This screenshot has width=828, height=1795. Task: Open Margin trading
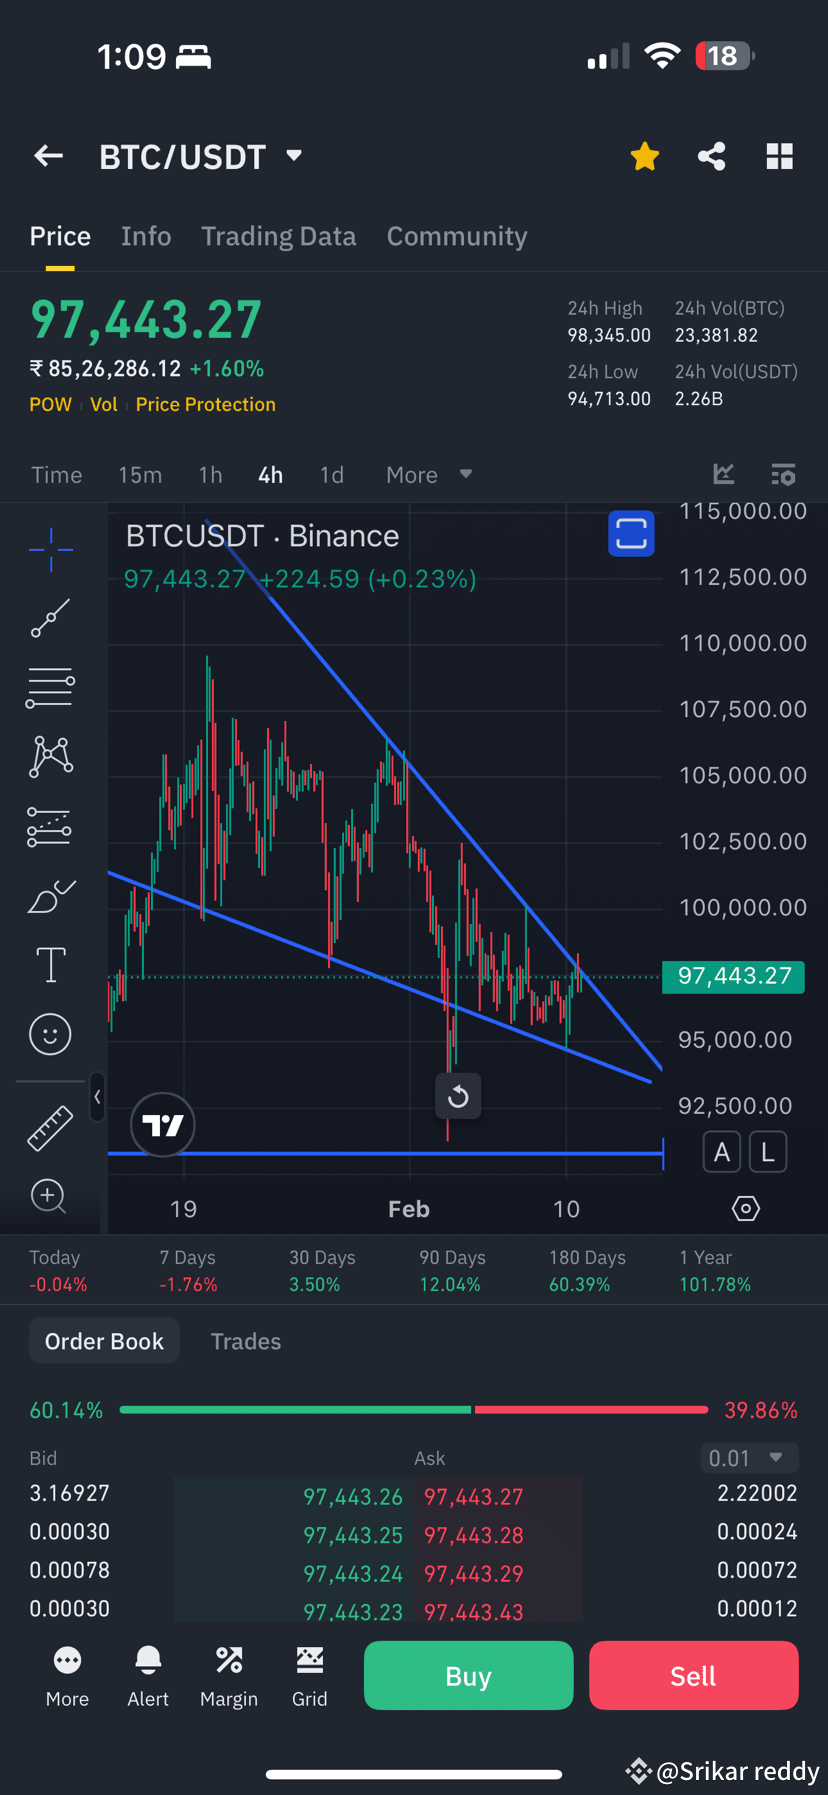229,1677
